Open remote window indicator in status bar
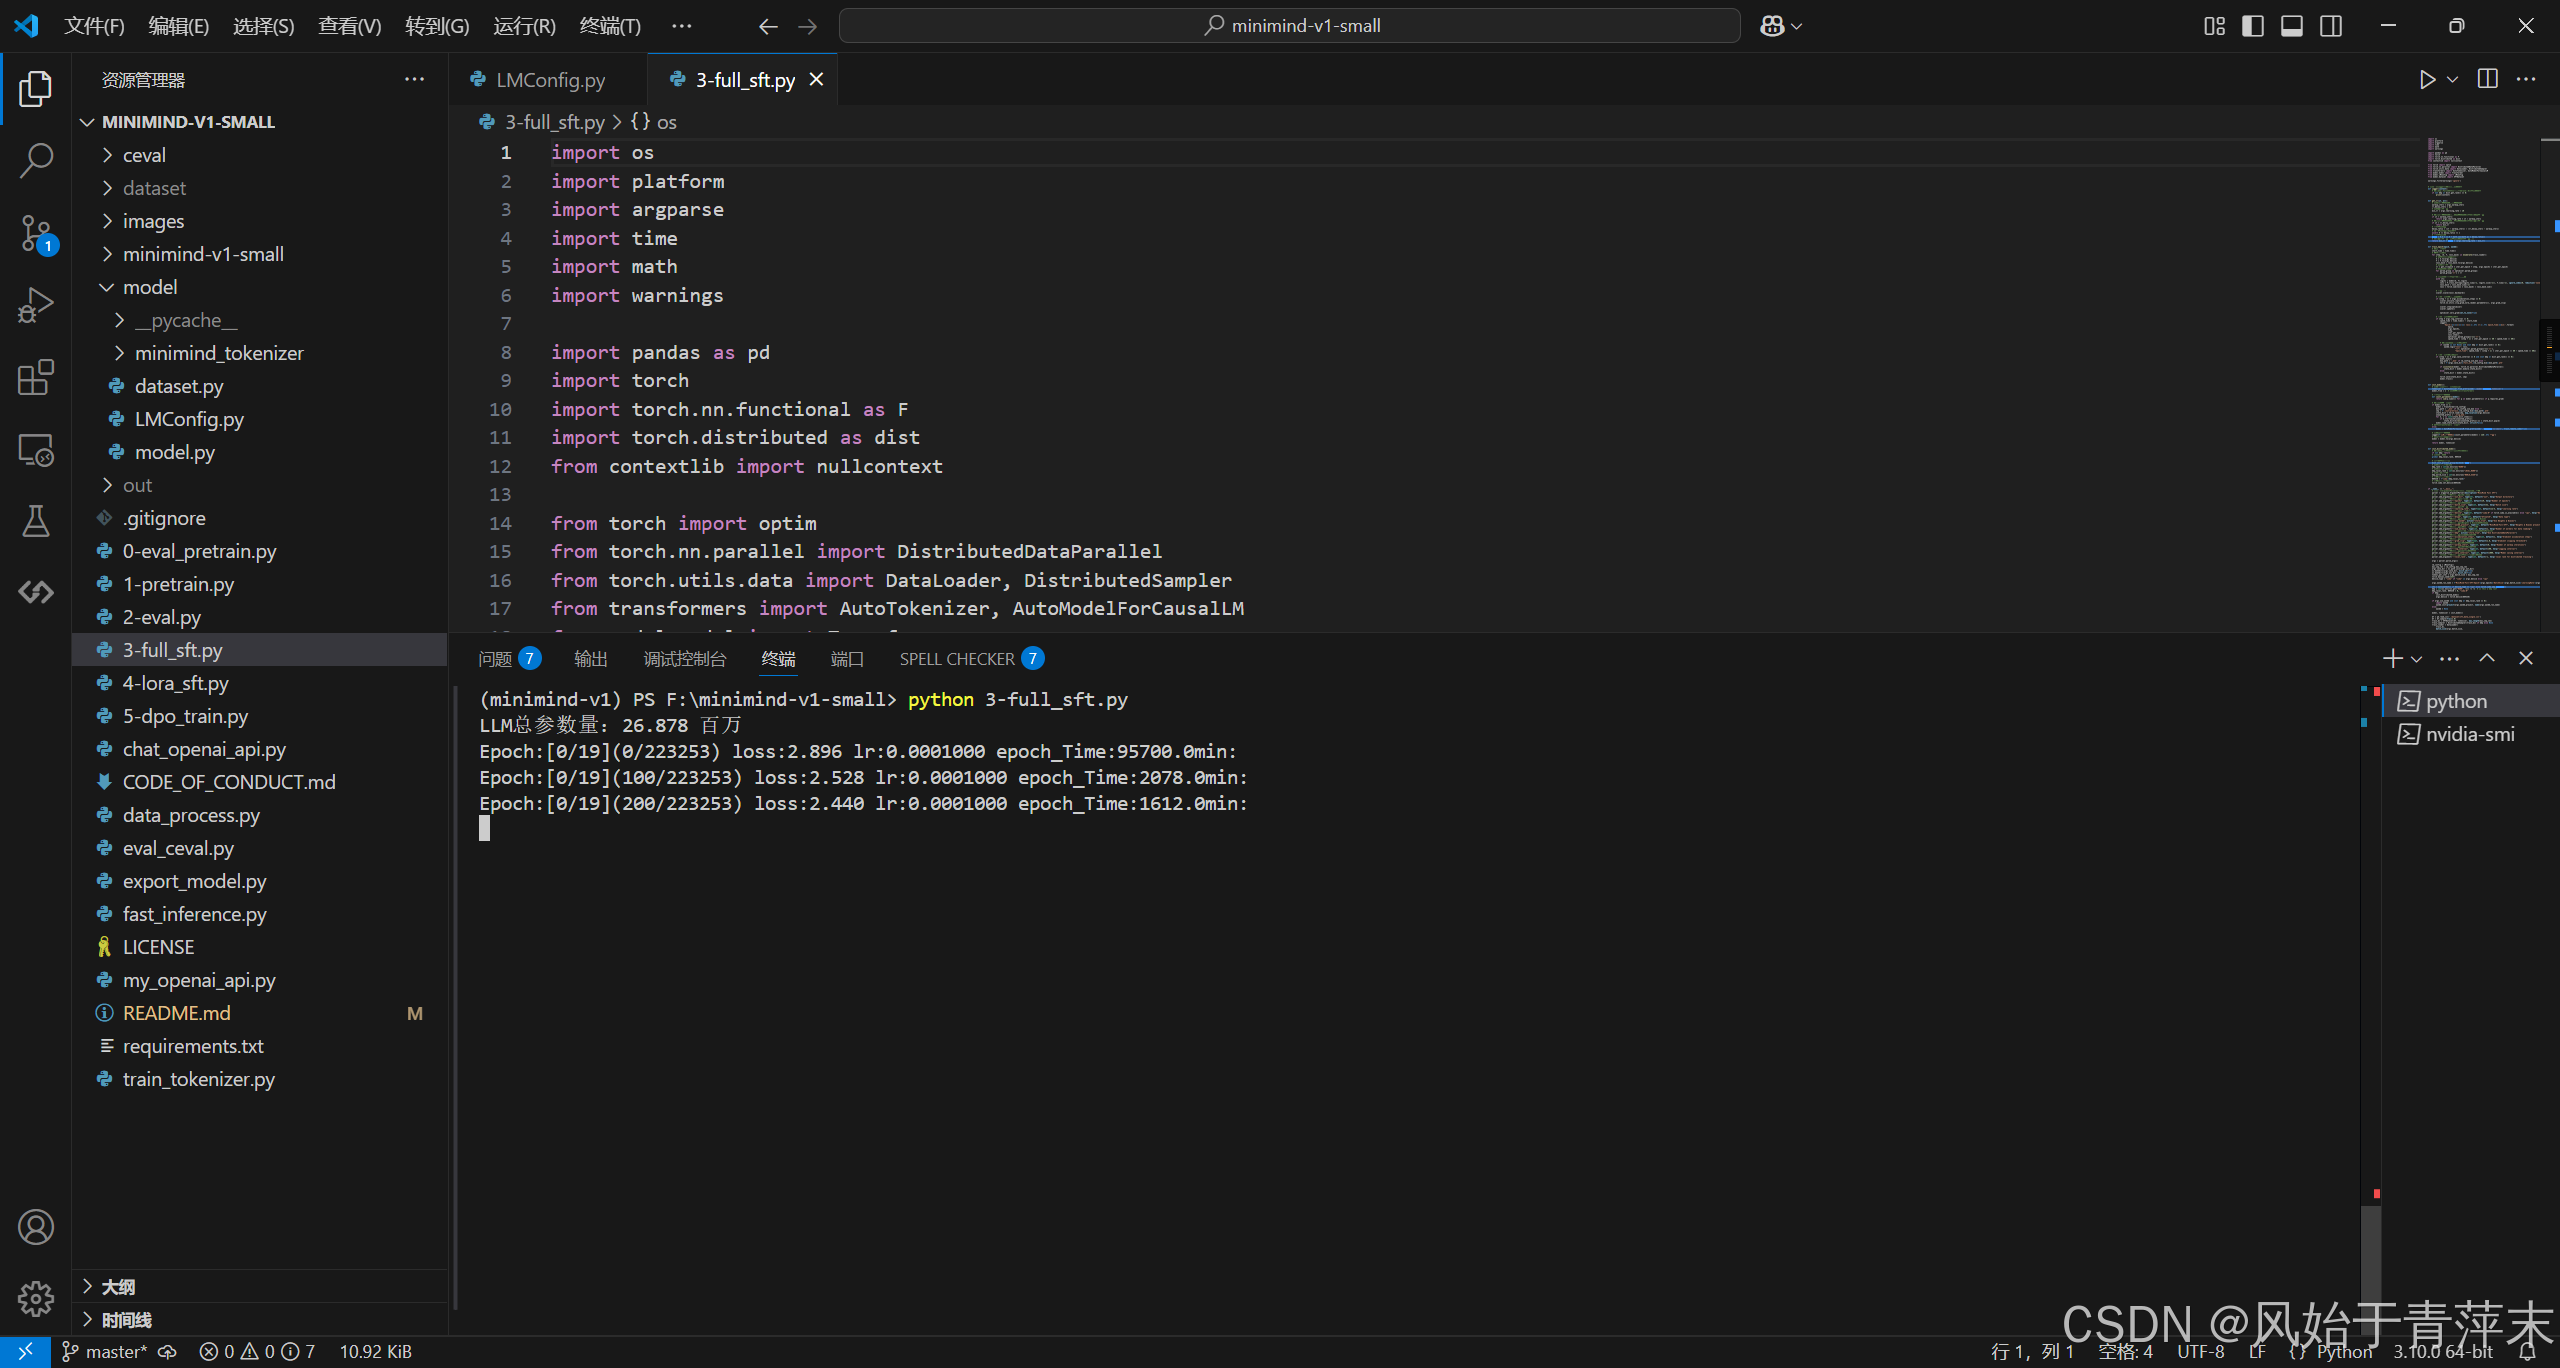The height and width of the screenshot is (1368, 2560). pyautogui.click(x=25, y=1351)
